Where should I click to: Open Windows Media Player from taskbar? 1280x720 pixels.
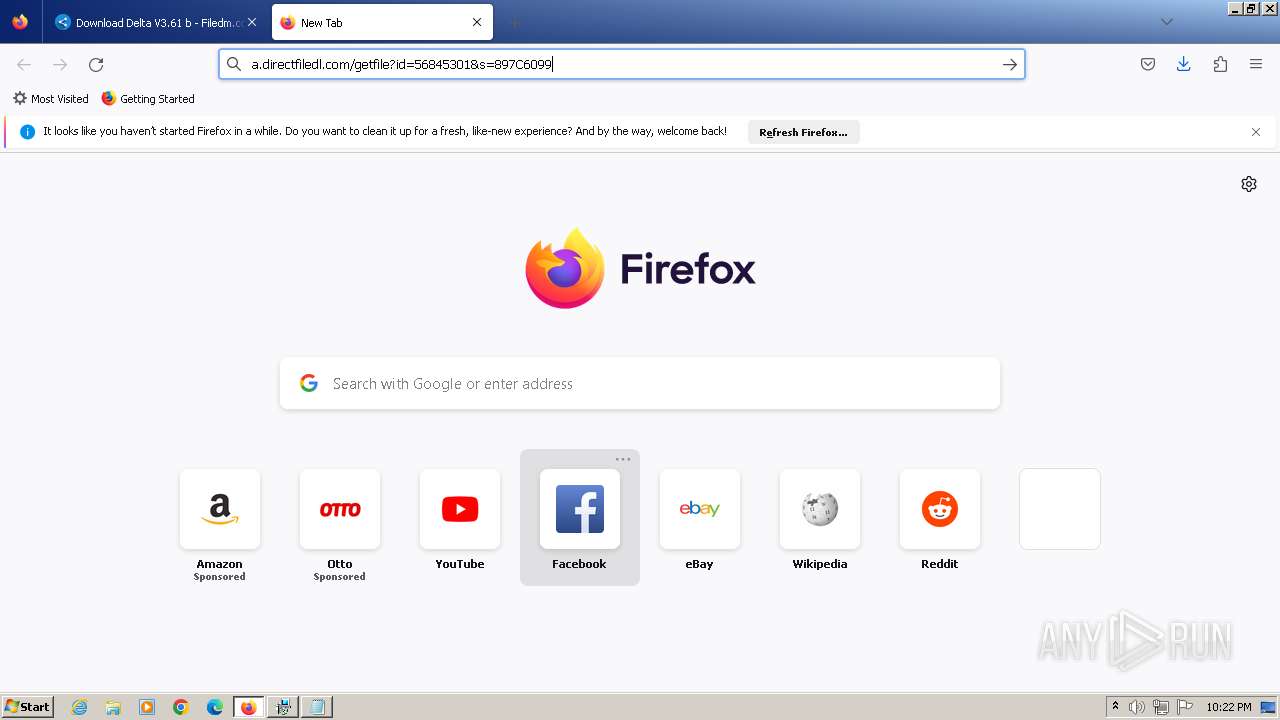point(147,707)
